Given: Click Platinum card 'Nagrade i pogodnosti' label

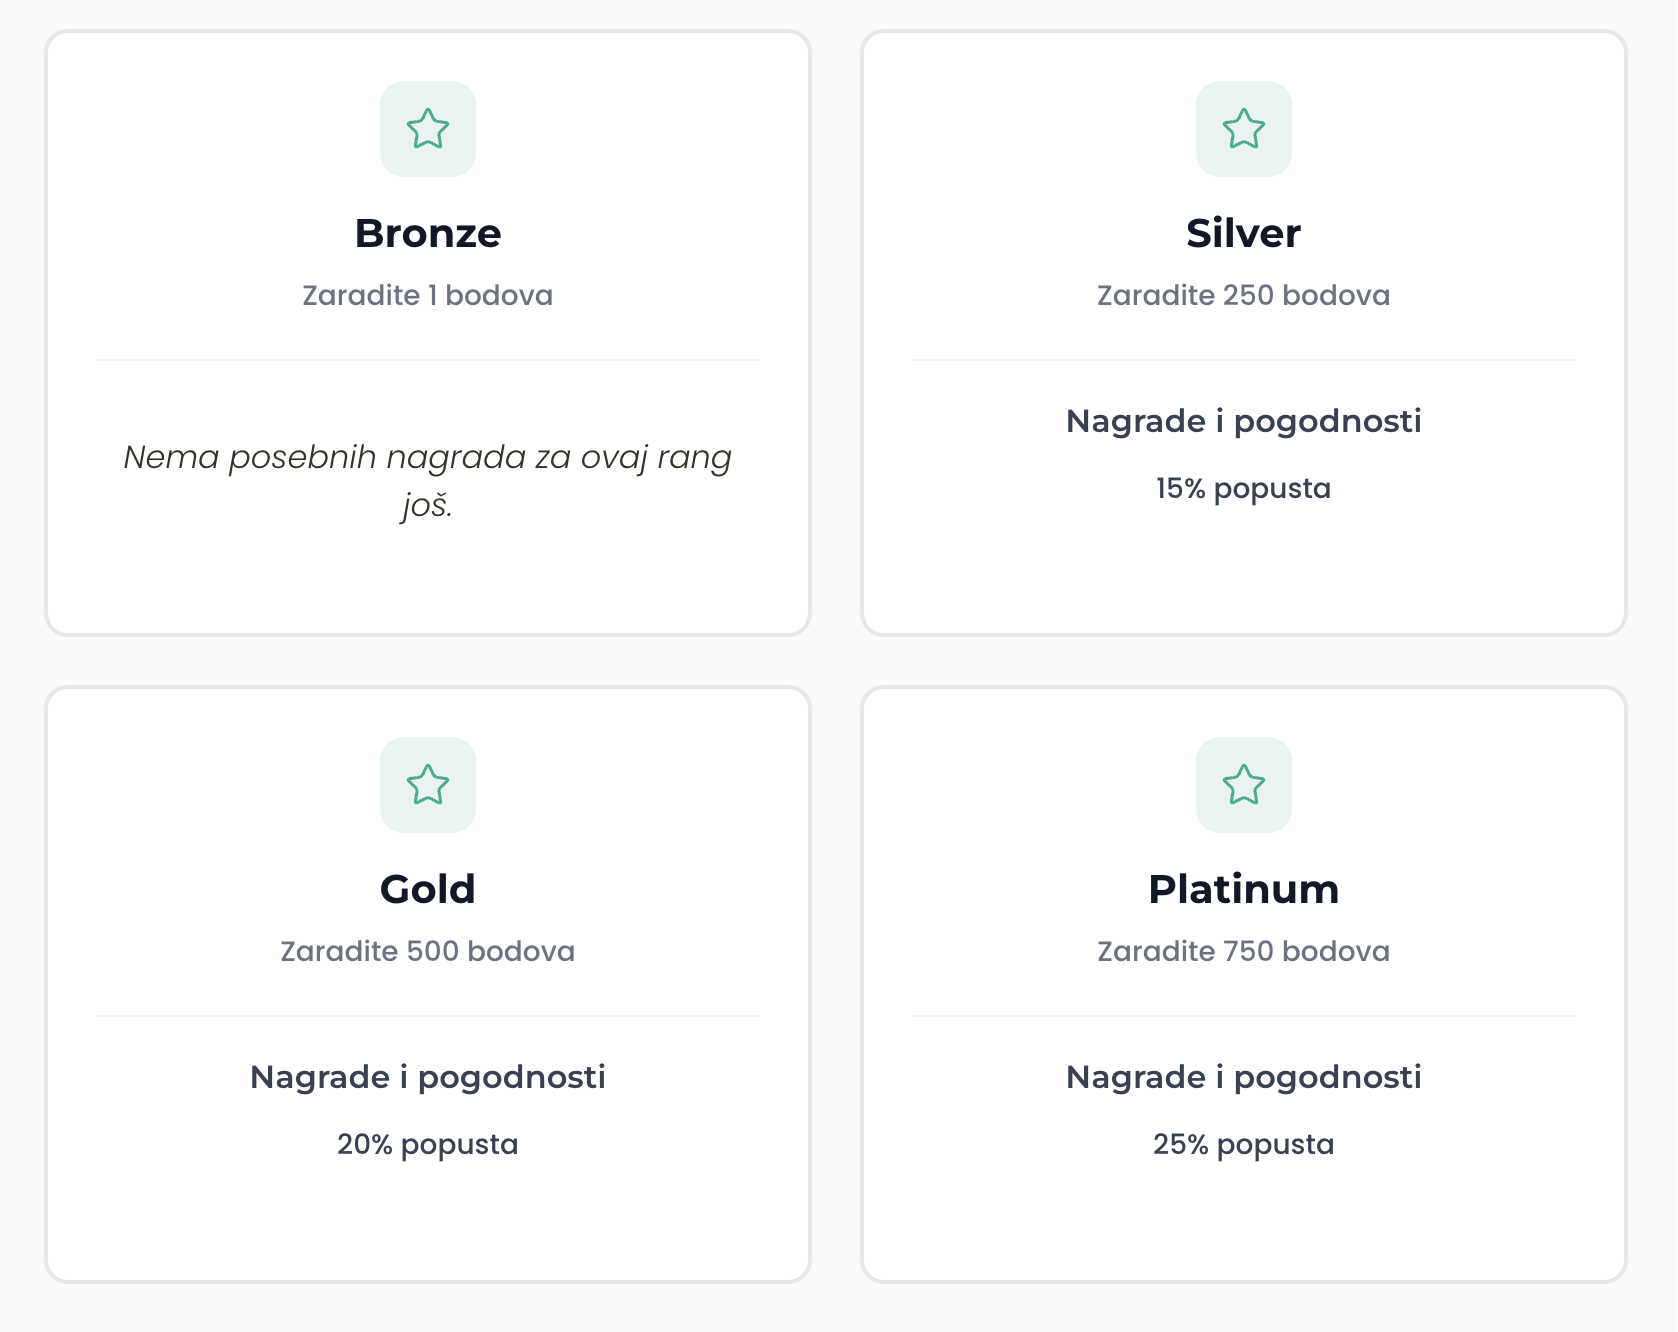Looking at the screenshot, I should point(1244,1077).
